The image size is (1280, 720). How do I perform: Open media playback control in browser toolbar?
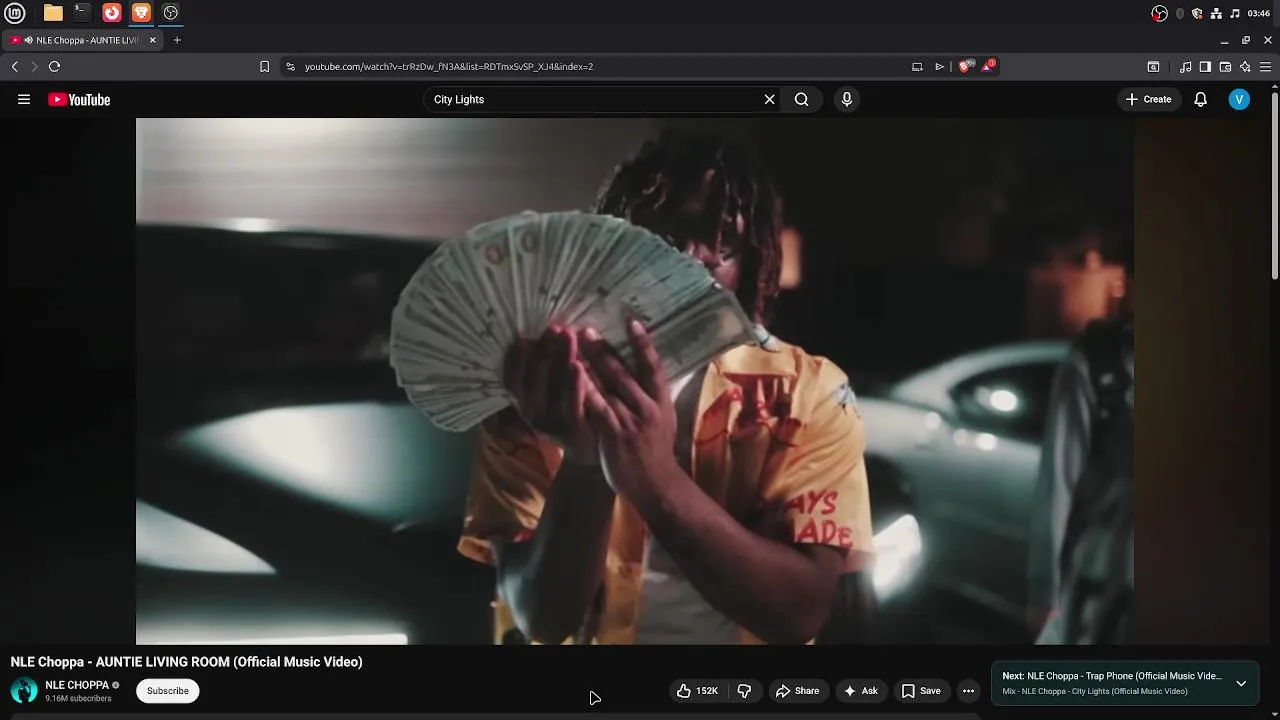1186,67
